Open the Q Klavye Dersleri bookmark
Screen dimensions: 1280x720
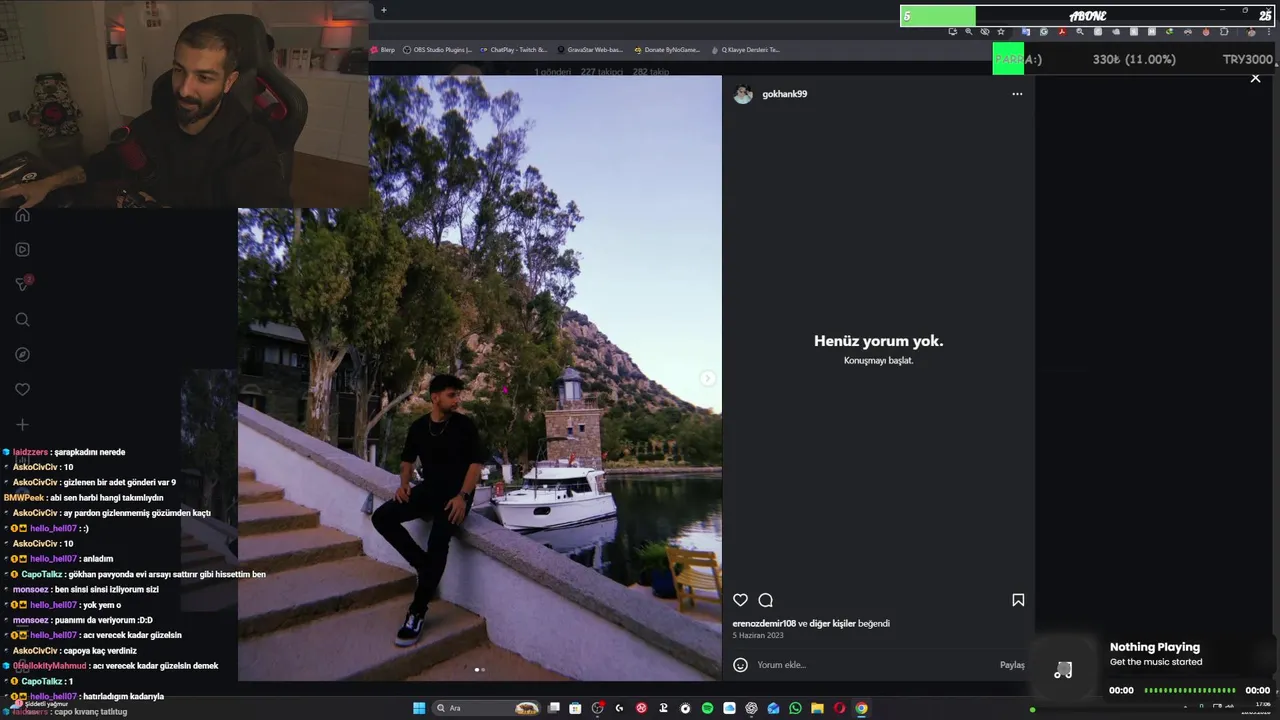point(745,49)
